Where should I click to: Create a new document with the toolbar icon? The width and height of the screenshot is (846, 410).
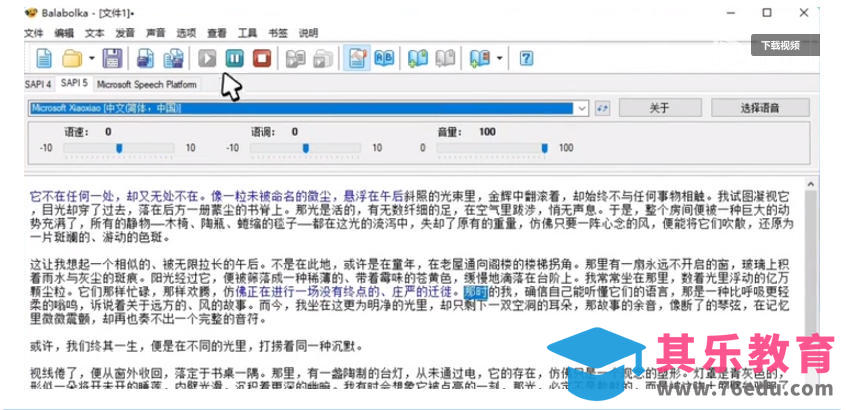point(44,58)
